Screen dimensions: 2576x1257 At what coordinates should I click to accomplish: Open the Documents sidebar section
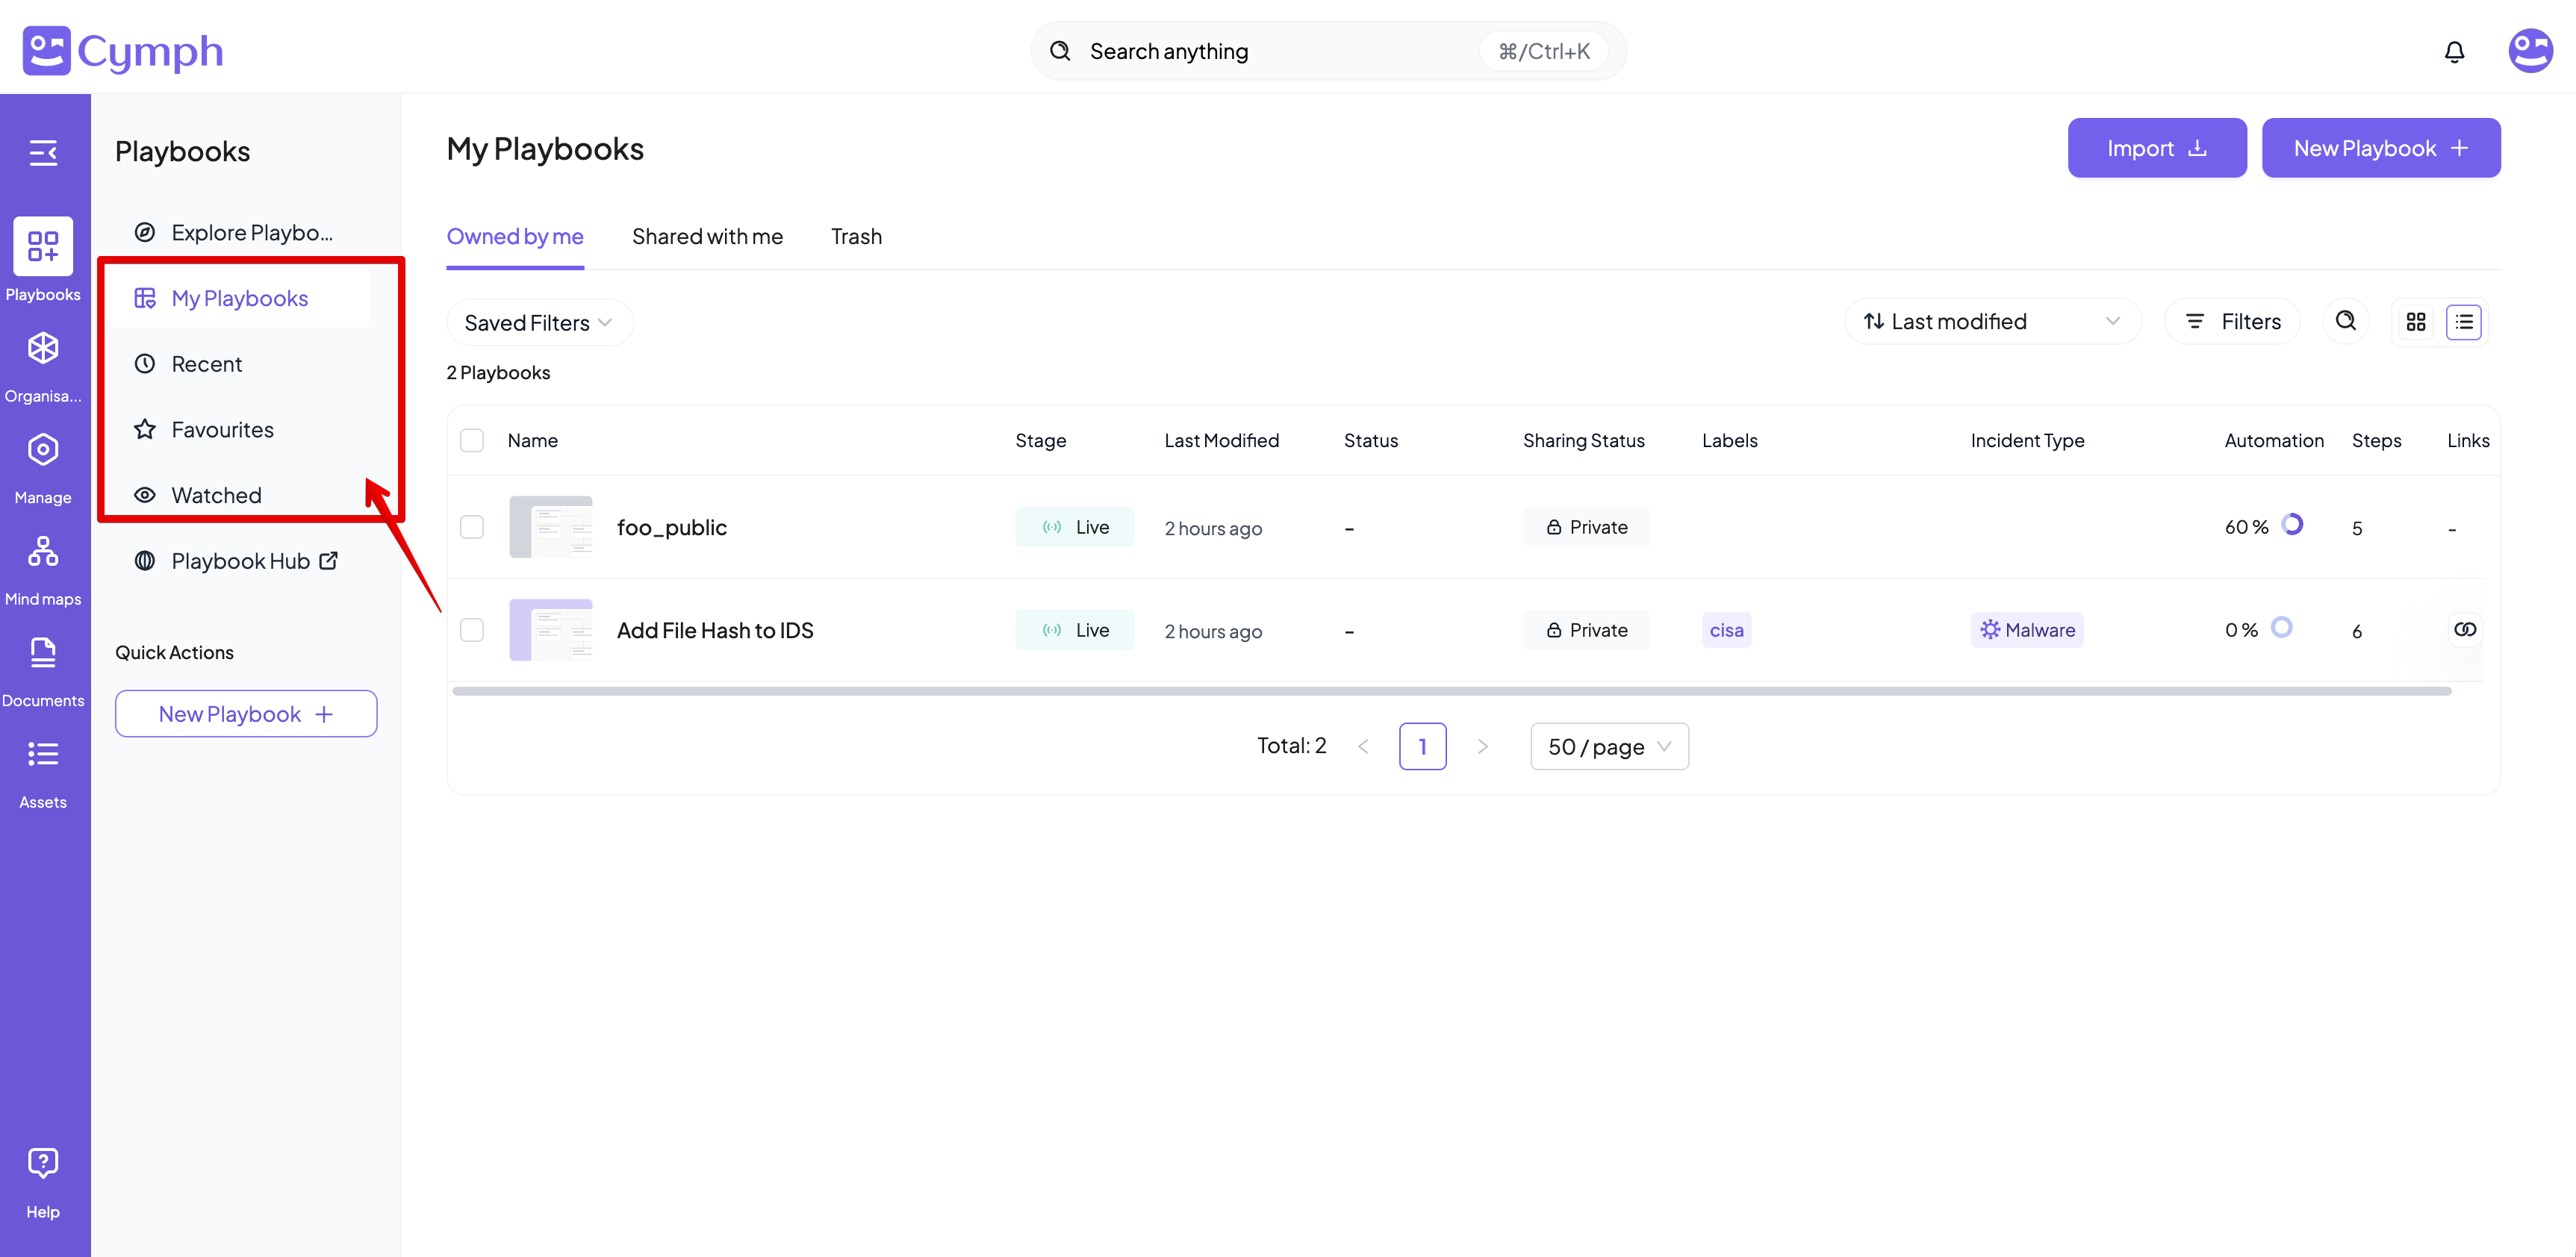pyautogui.click(x=43, y=671)
